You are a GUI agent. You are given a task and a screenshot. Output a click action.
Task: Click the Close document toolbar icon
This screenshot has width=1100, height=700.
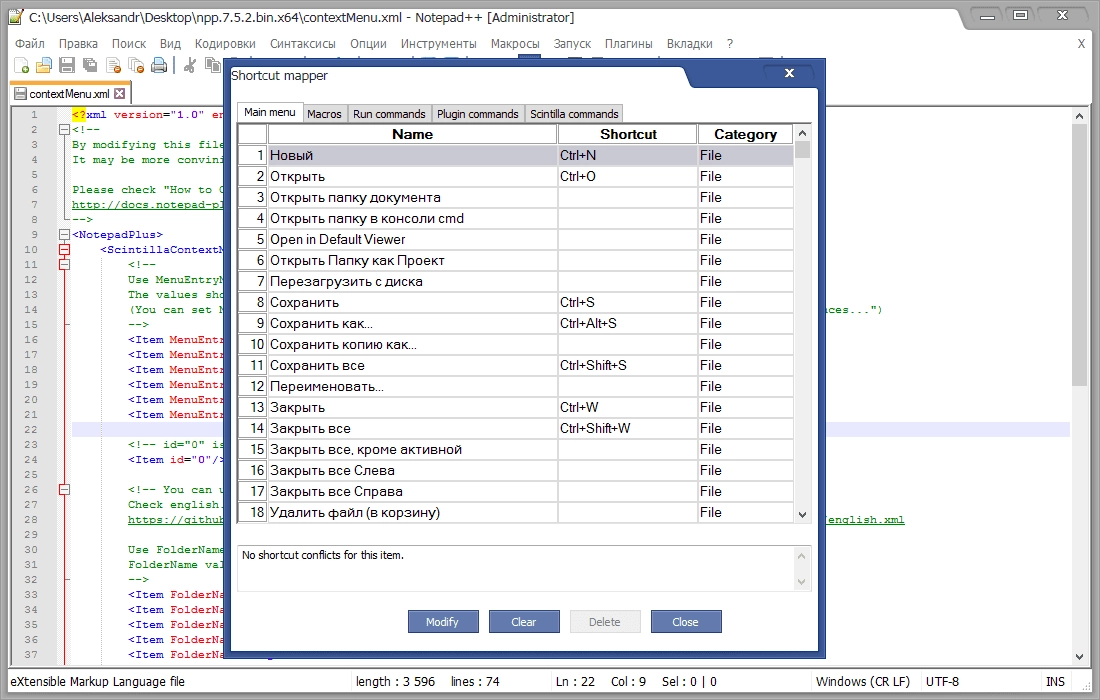point(113,66)
